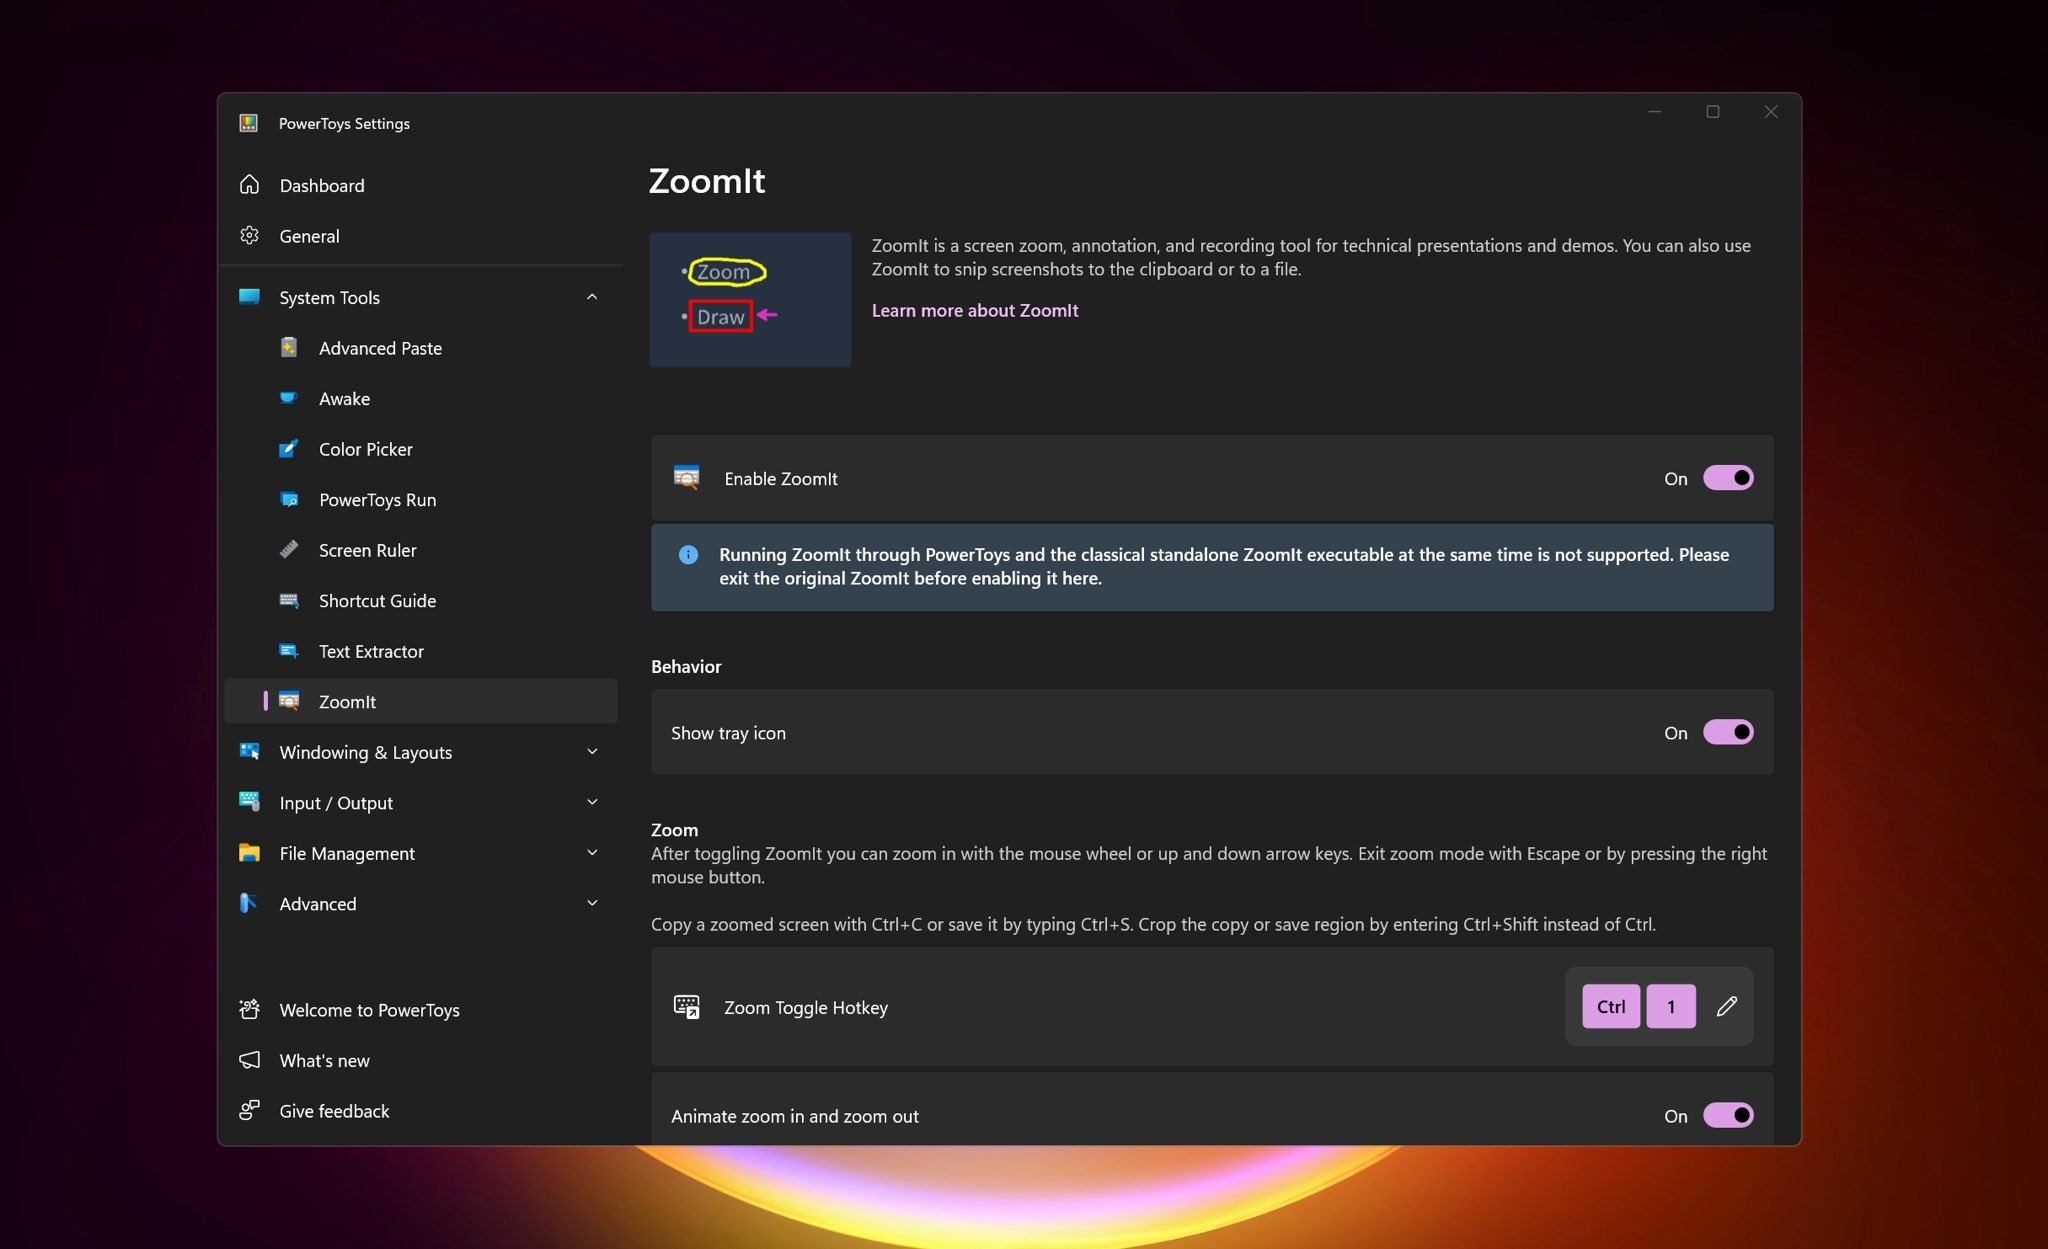This screenshot has height=1249, width=2048.
Task: Toggle the Enable ZoomIt switch
Action: pyautogui.click(x=1729, y=478)
